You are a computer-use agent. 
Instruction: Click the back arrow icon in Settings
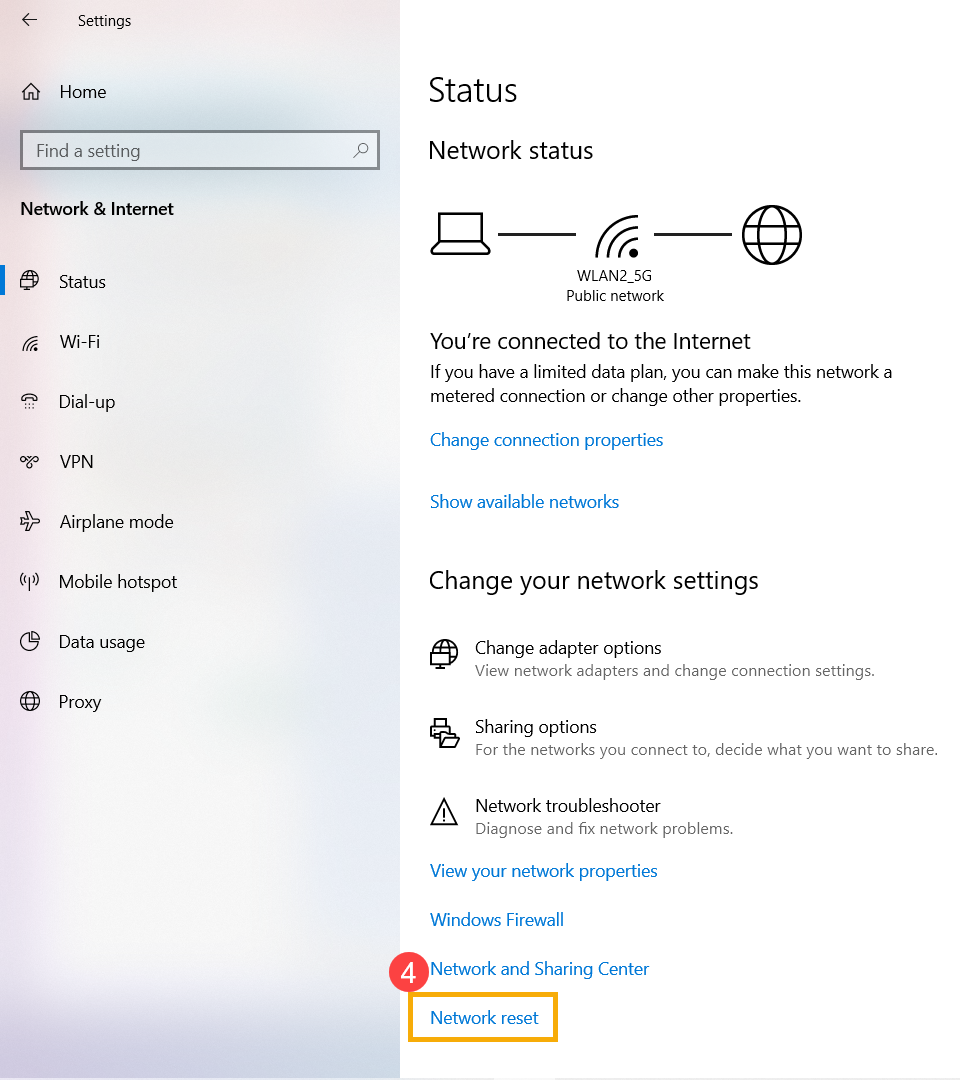(29, 20)
